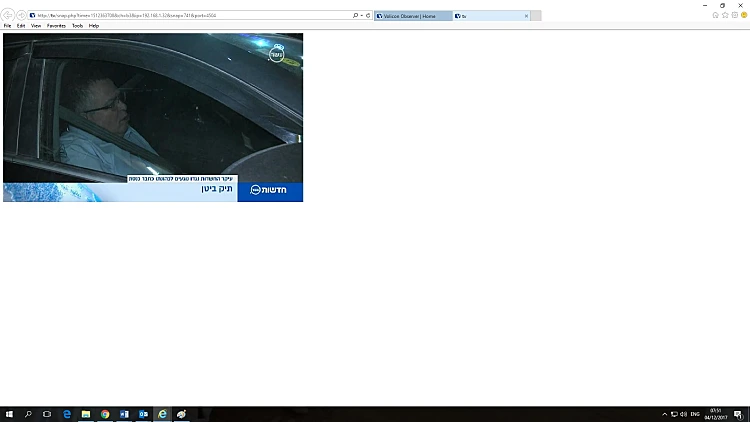Click the browser Forward arrow button

21,16
